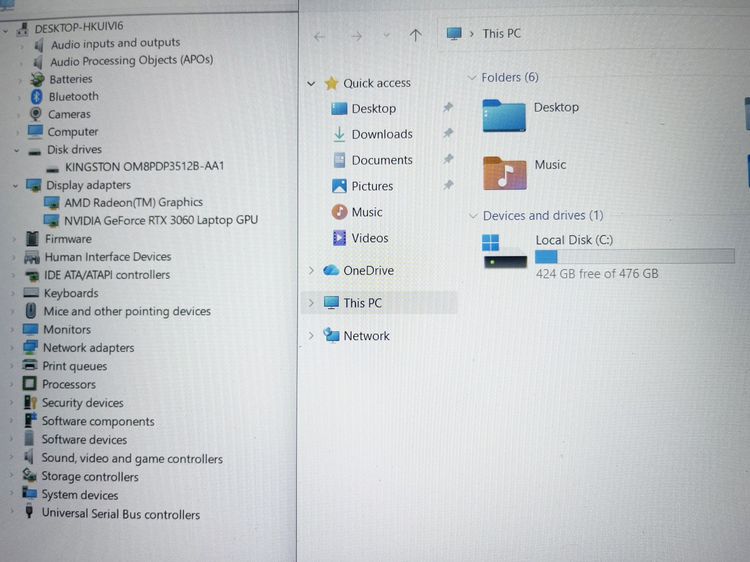Select KINGSTON OM8PDP3512B-AA1 disk drive
Screen dimensions: 750x562
[x=144, y=166]
